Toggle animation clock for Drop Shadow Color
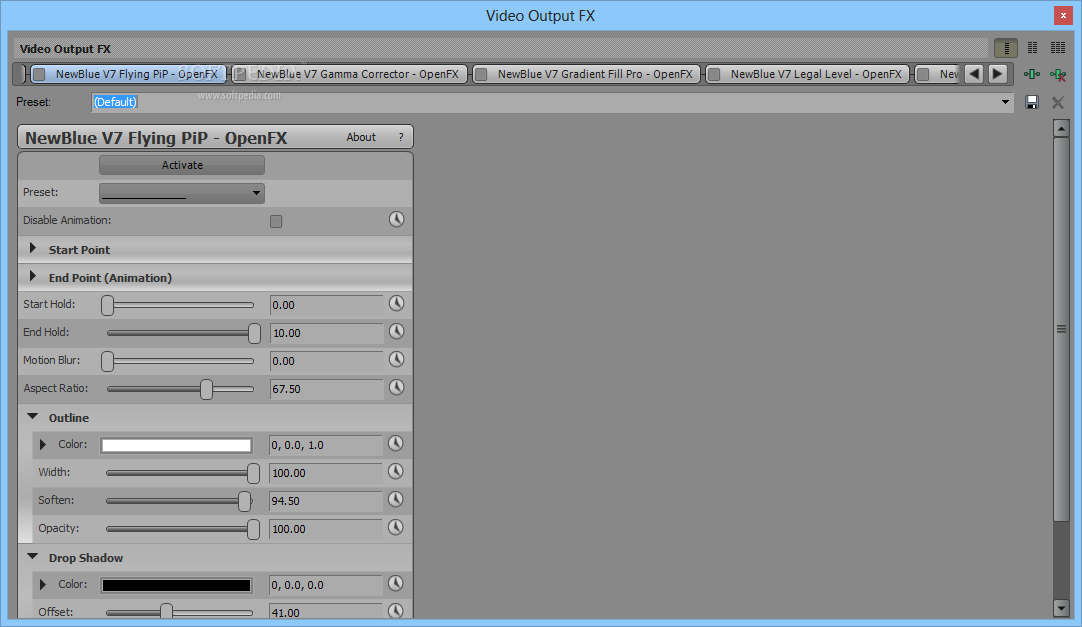 pos(395,584)
